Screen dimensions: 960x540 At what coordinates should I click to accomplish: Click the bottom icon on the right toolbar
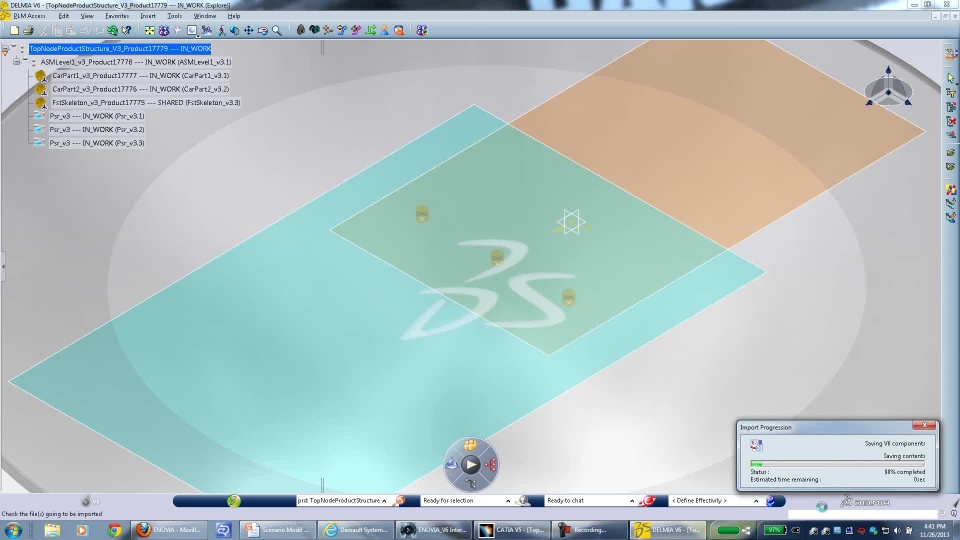951,217
